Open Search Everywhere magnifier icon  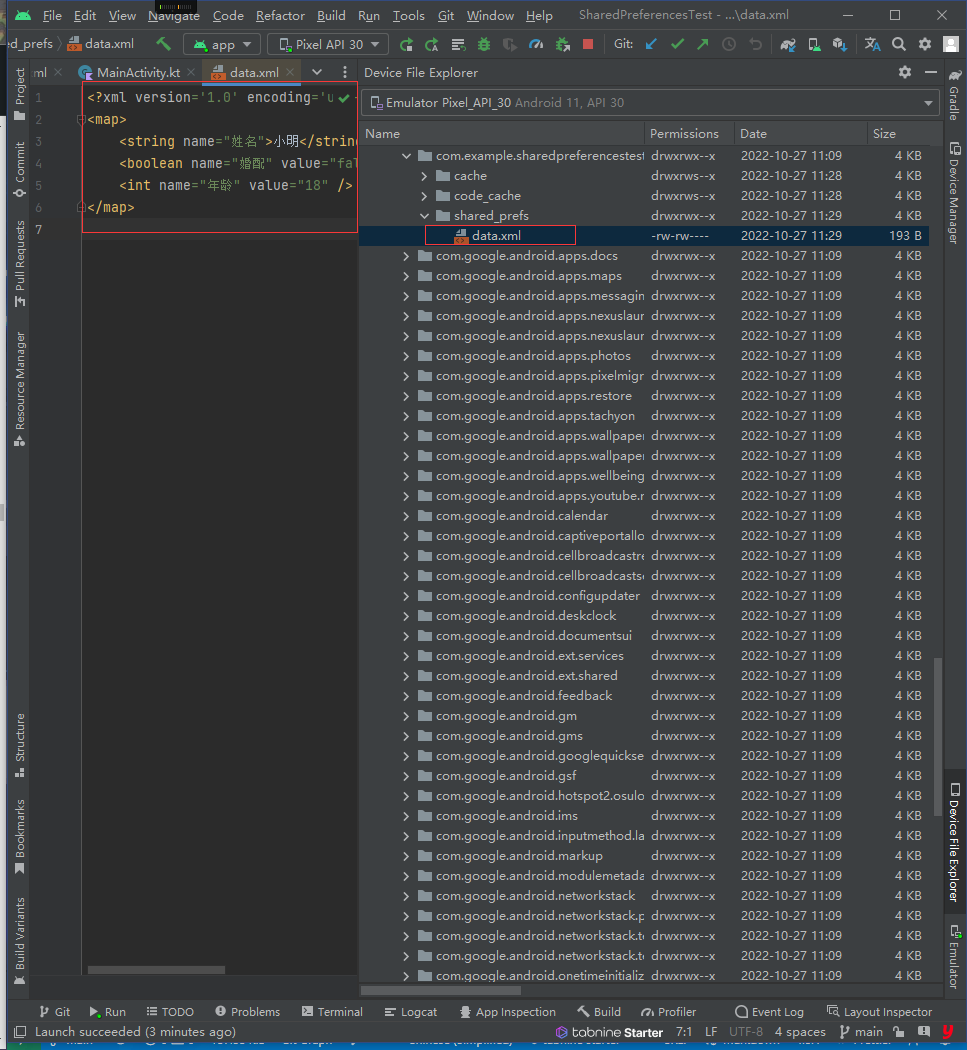[898, 44]
